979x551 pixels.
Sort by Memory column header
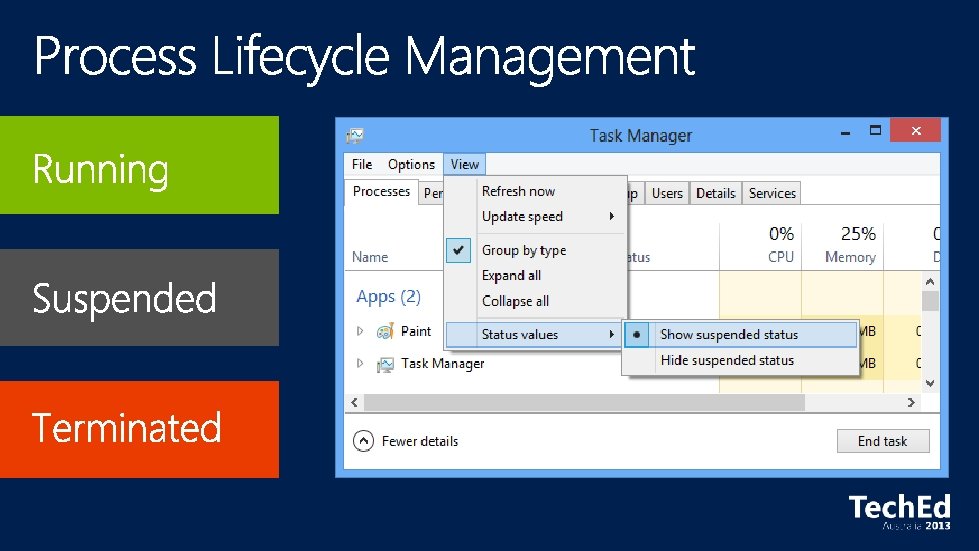(x=850, y=257)
